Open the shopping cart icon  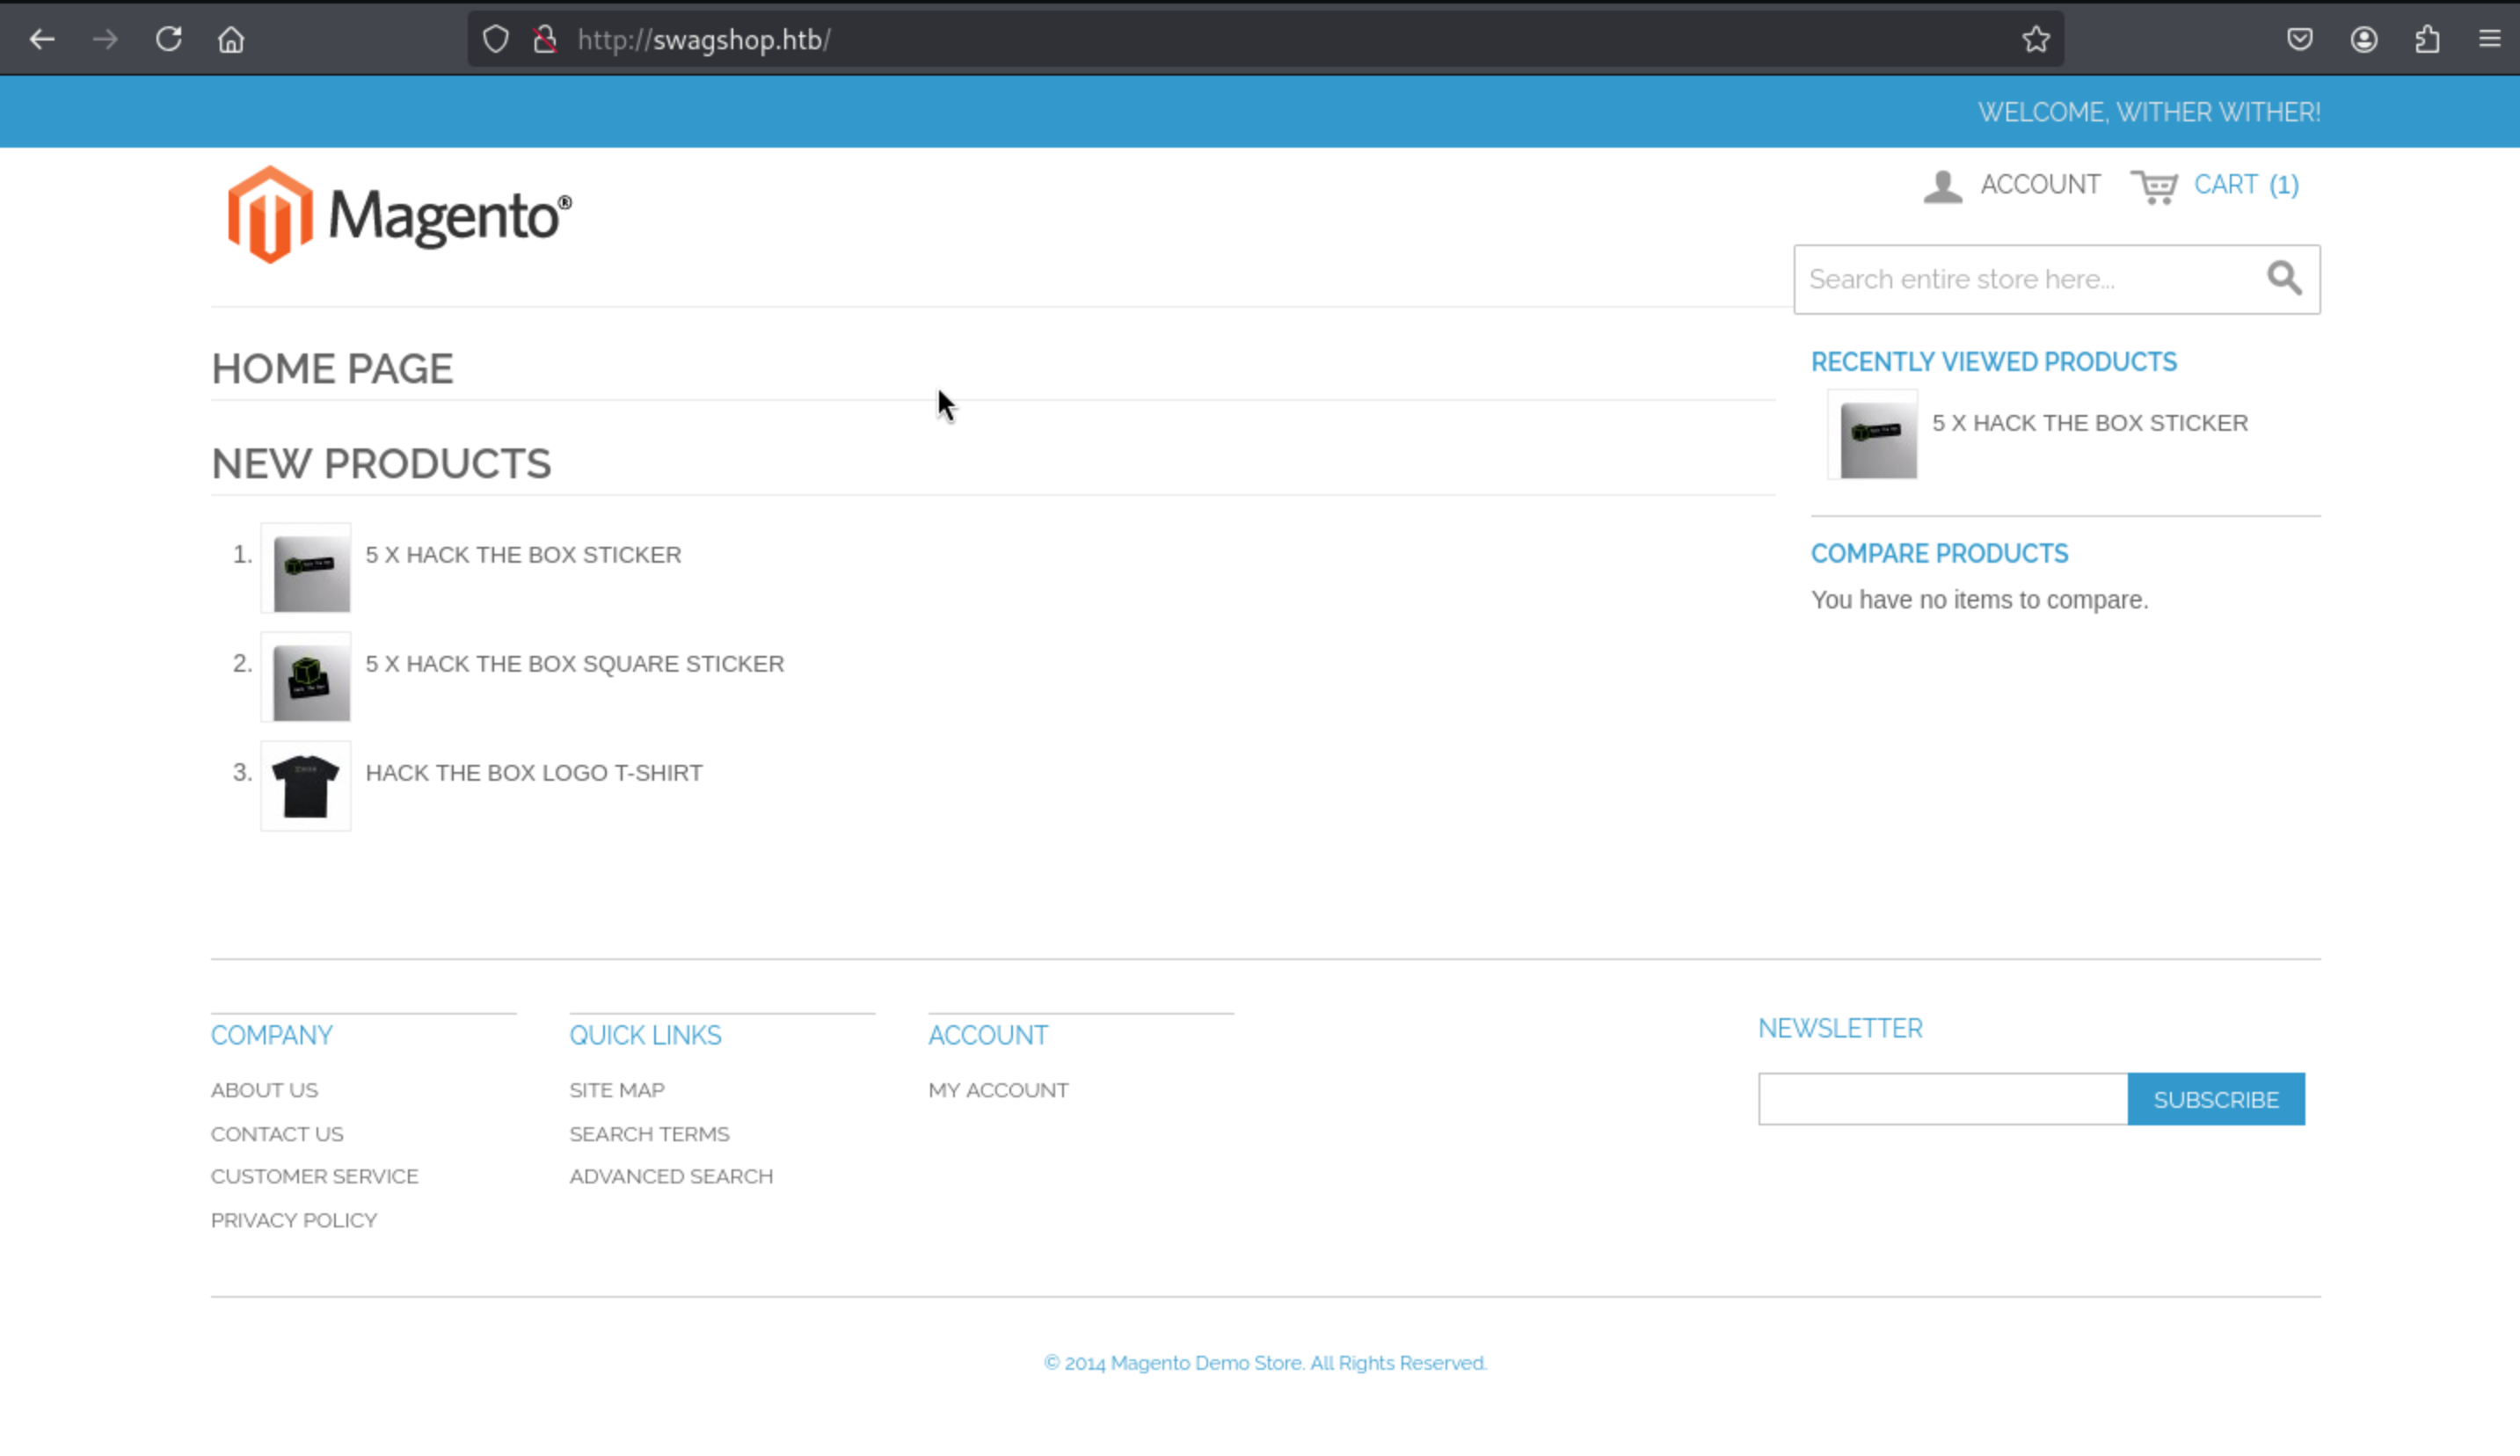[2154, 186]
